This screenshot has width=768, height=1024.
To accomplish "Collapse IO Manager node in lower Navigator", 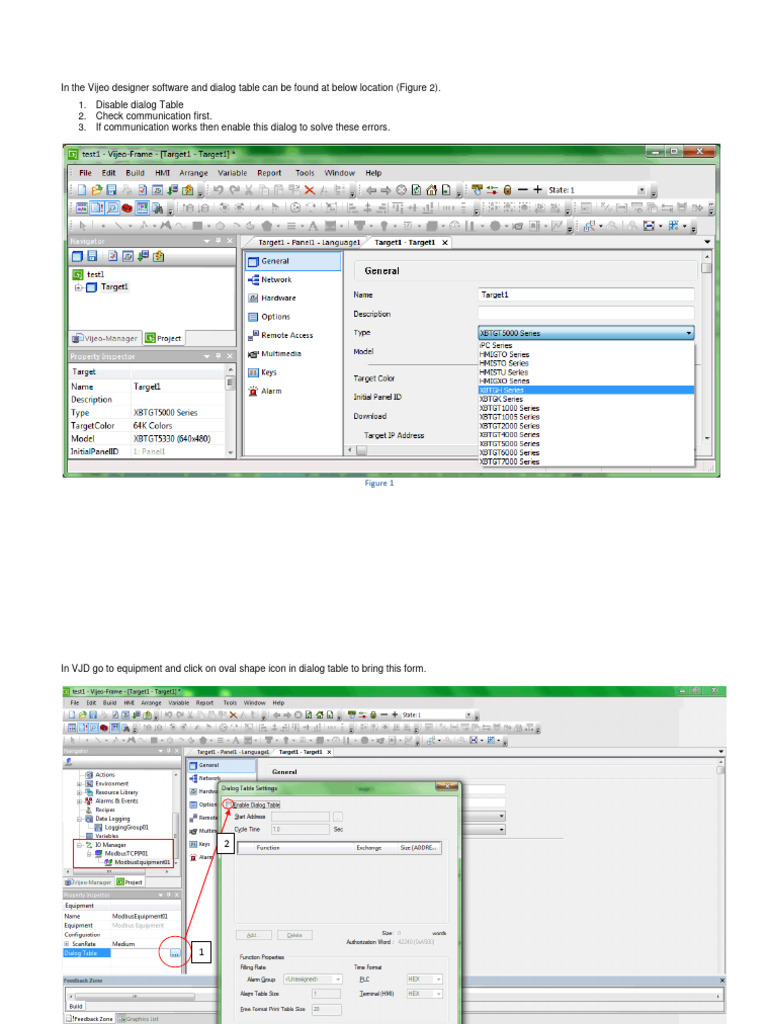I will pos(80,844).
